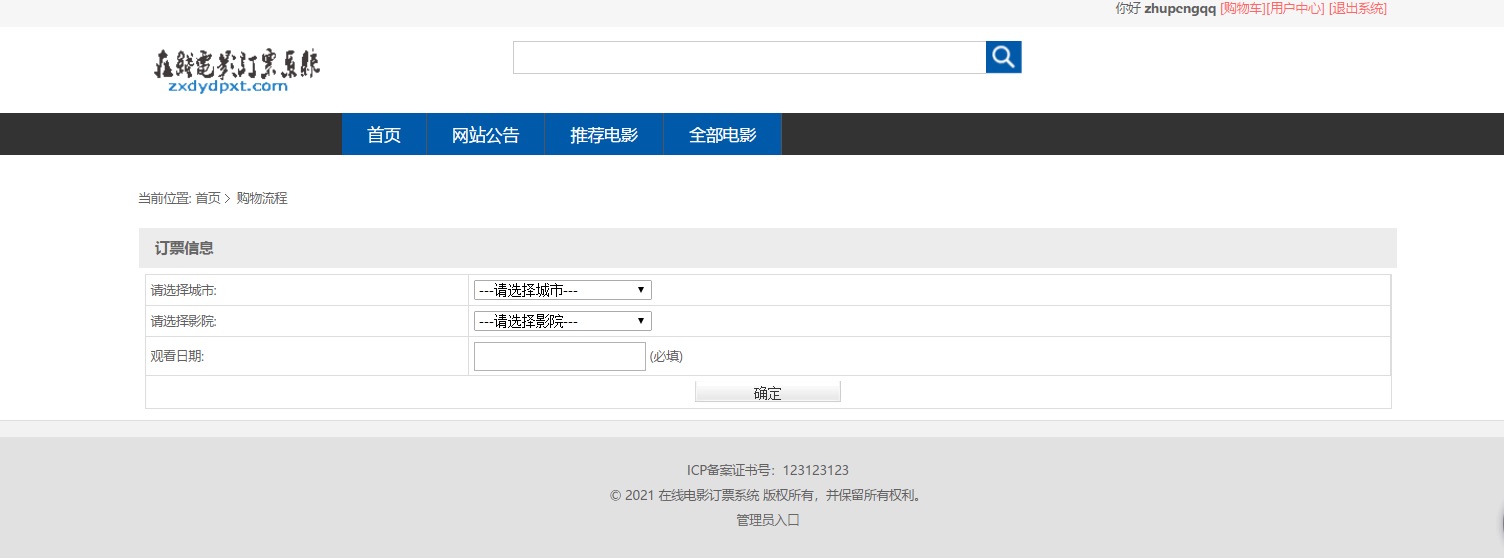Click the 首页 breadcrumb link
The width and height of the screenshot is (1504, 558).
(x=208, y=198)
